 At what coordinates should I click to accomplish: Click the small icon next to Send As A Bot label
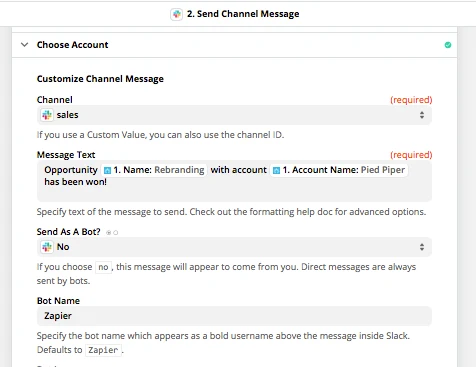(x=112, y=232)
